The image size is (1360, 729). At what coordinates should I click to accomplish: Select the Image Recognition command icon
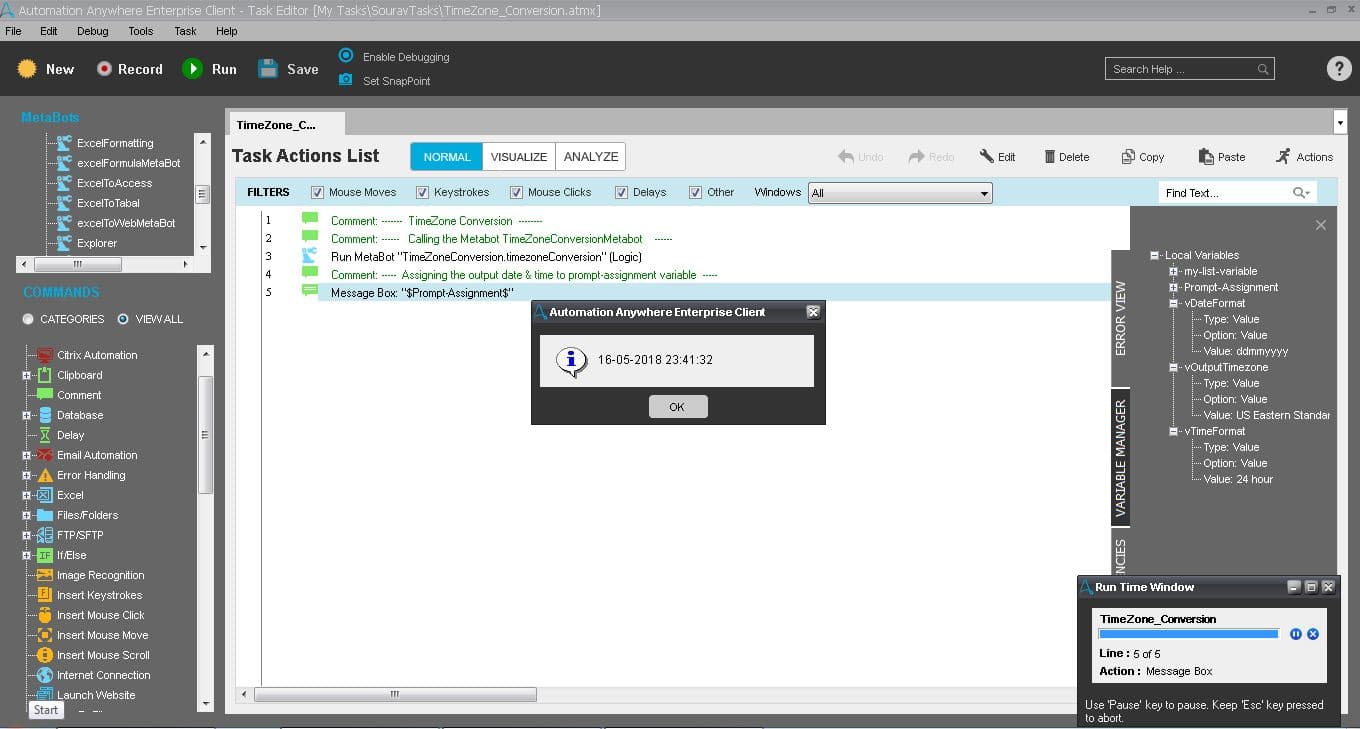coord(45,575)
